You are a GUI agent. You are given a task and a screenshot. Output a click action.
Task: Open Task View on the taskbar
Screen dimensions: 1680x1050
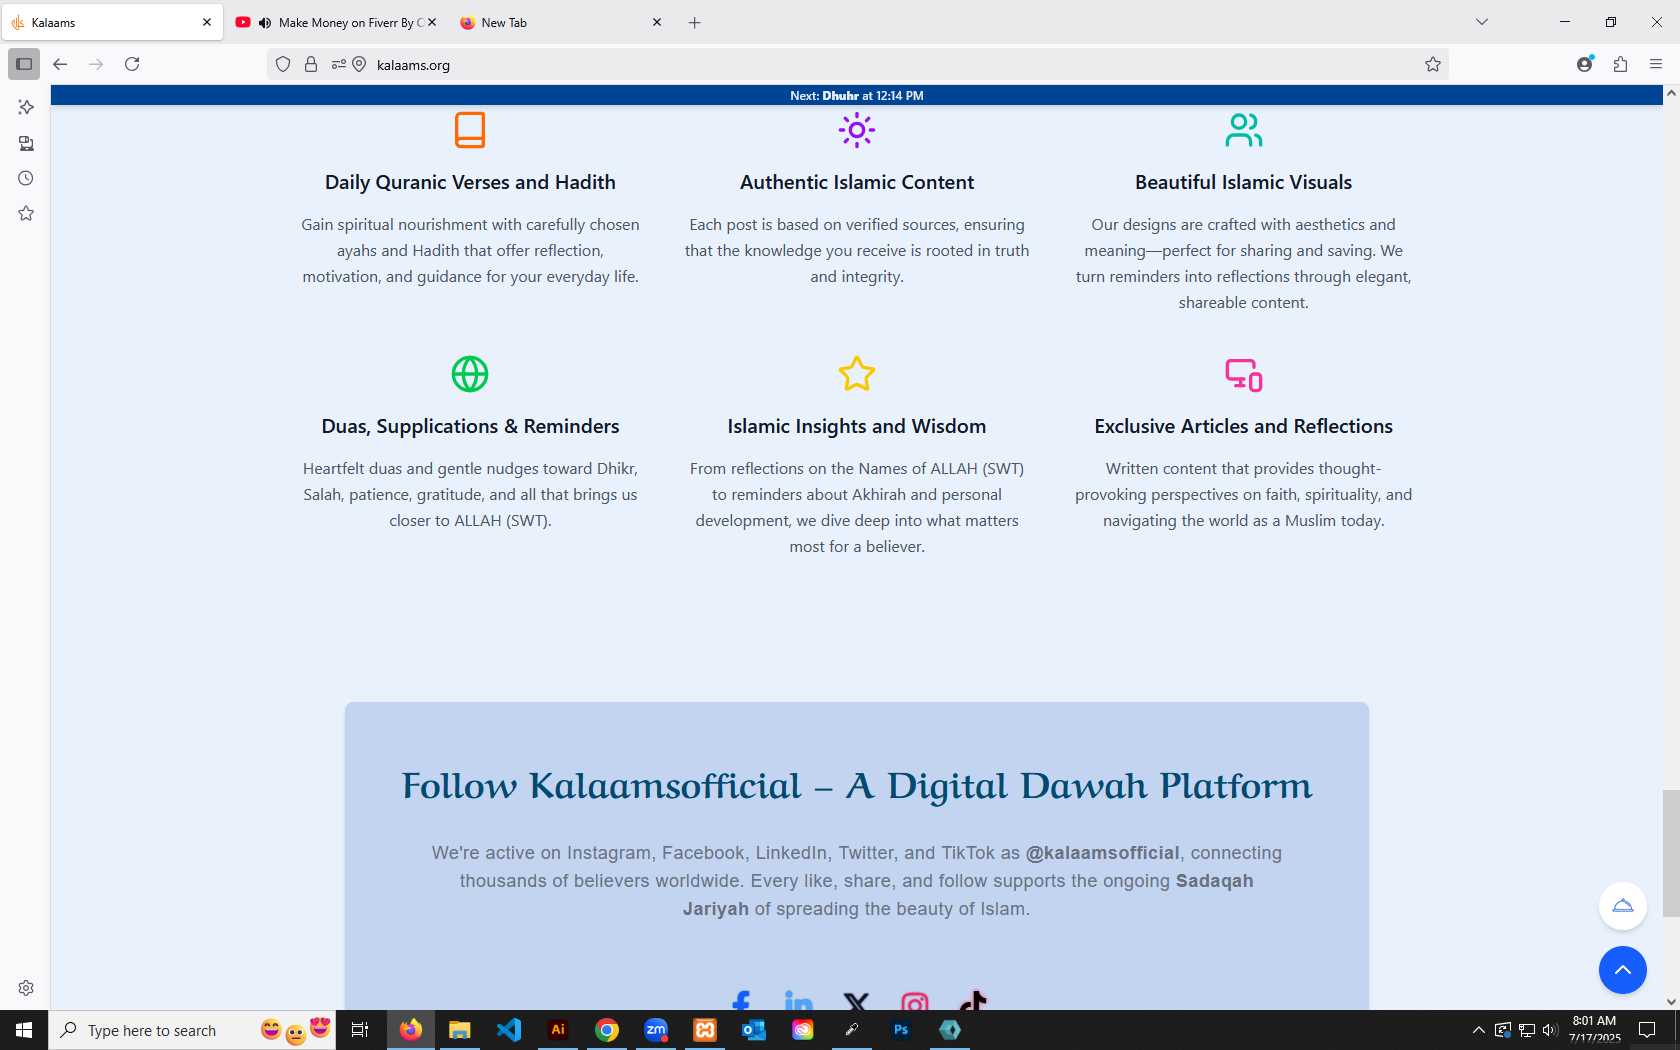(360, 1030)
